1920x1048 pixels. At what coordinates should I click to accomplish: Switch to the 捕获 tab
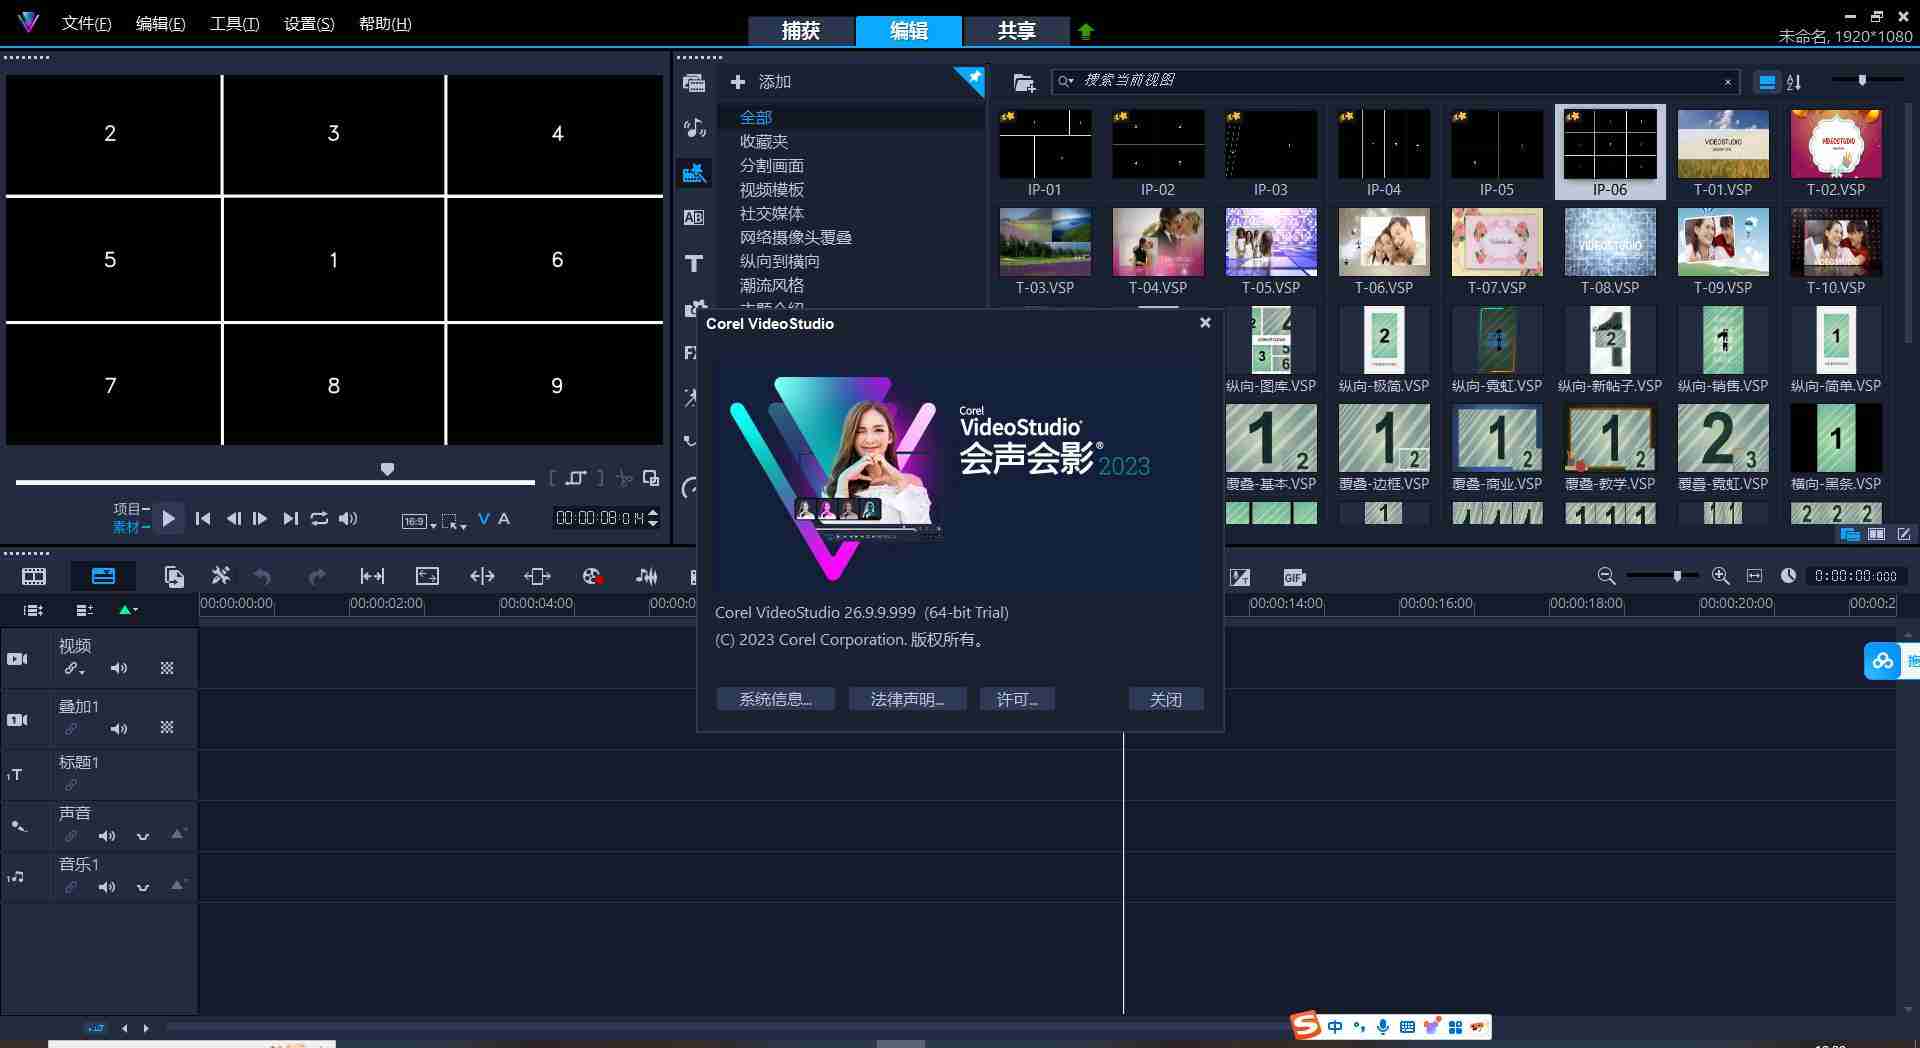(802, 30)
